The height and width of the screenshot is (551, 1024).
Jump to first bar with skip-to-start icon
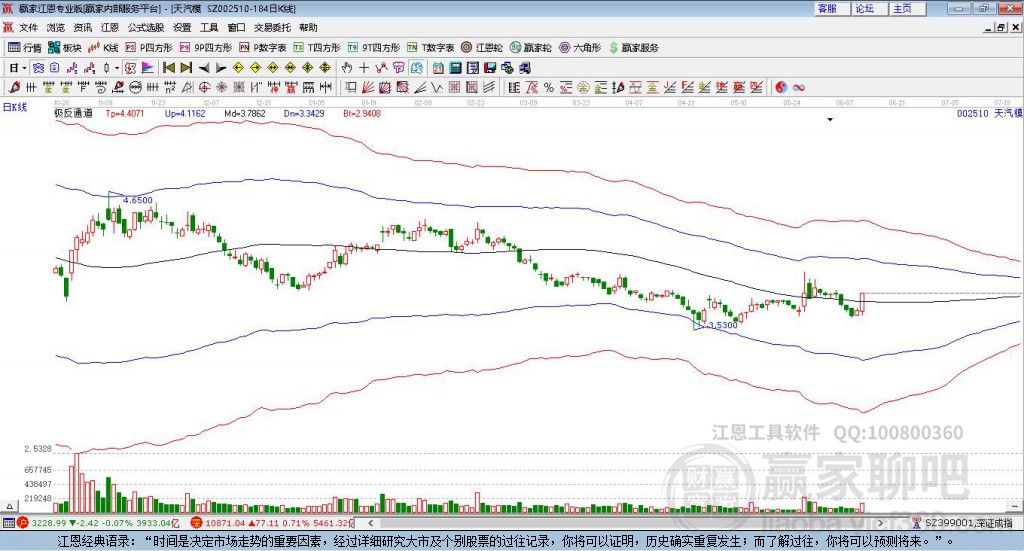(168, 68)
